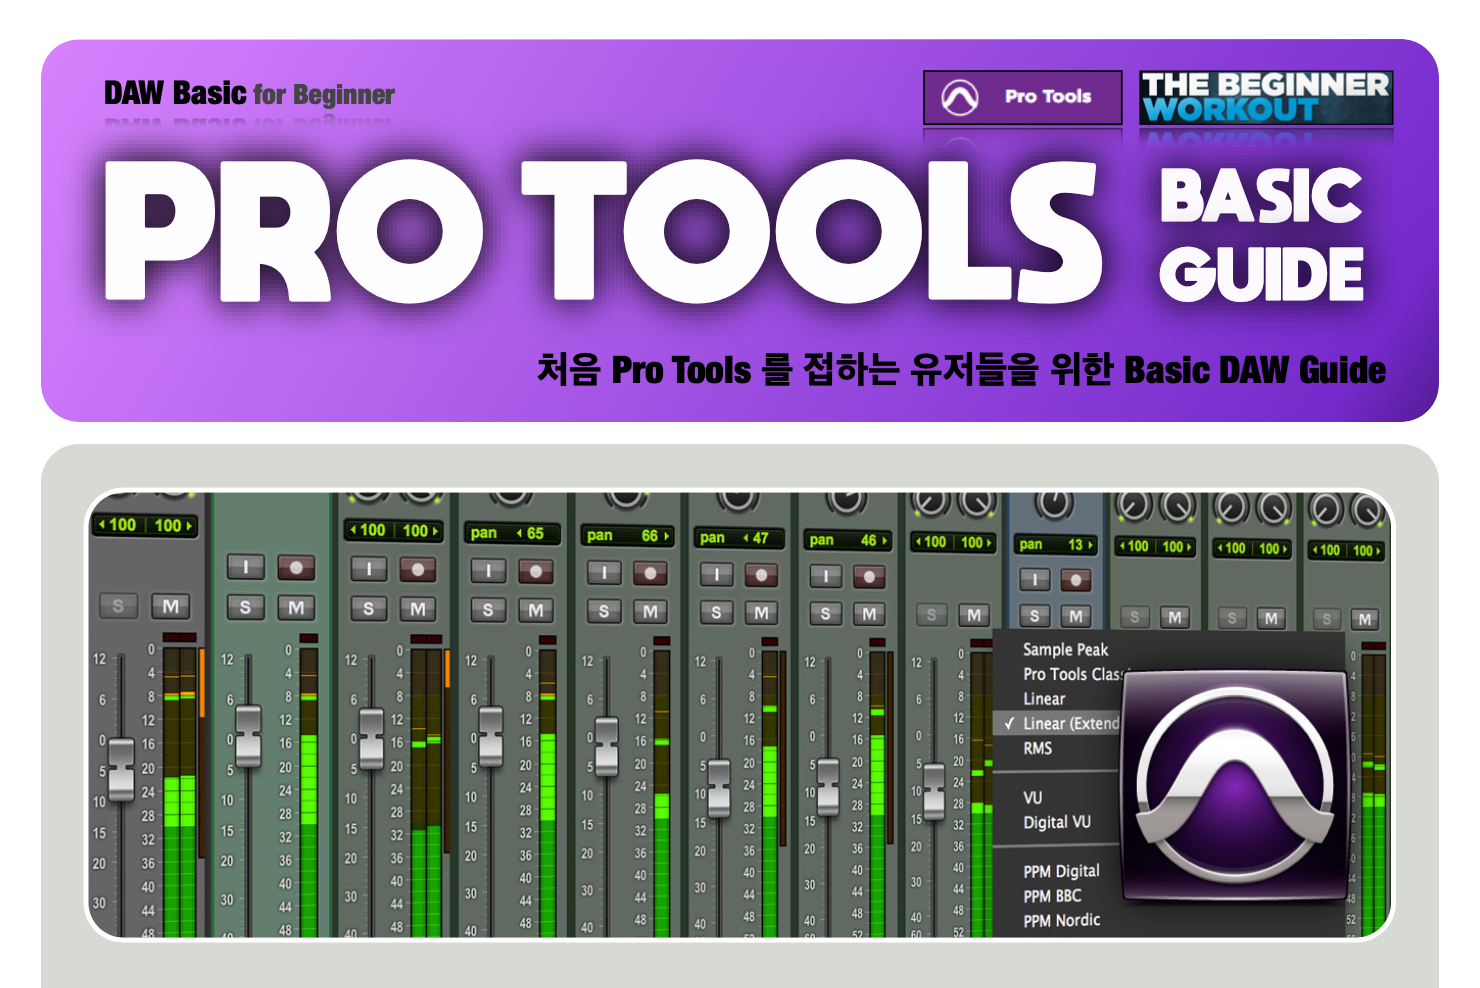The width and height of the screenshot is (1480, 988).
Task: Click the volume fader on pan 65 channel
Action: pos(490,735)
